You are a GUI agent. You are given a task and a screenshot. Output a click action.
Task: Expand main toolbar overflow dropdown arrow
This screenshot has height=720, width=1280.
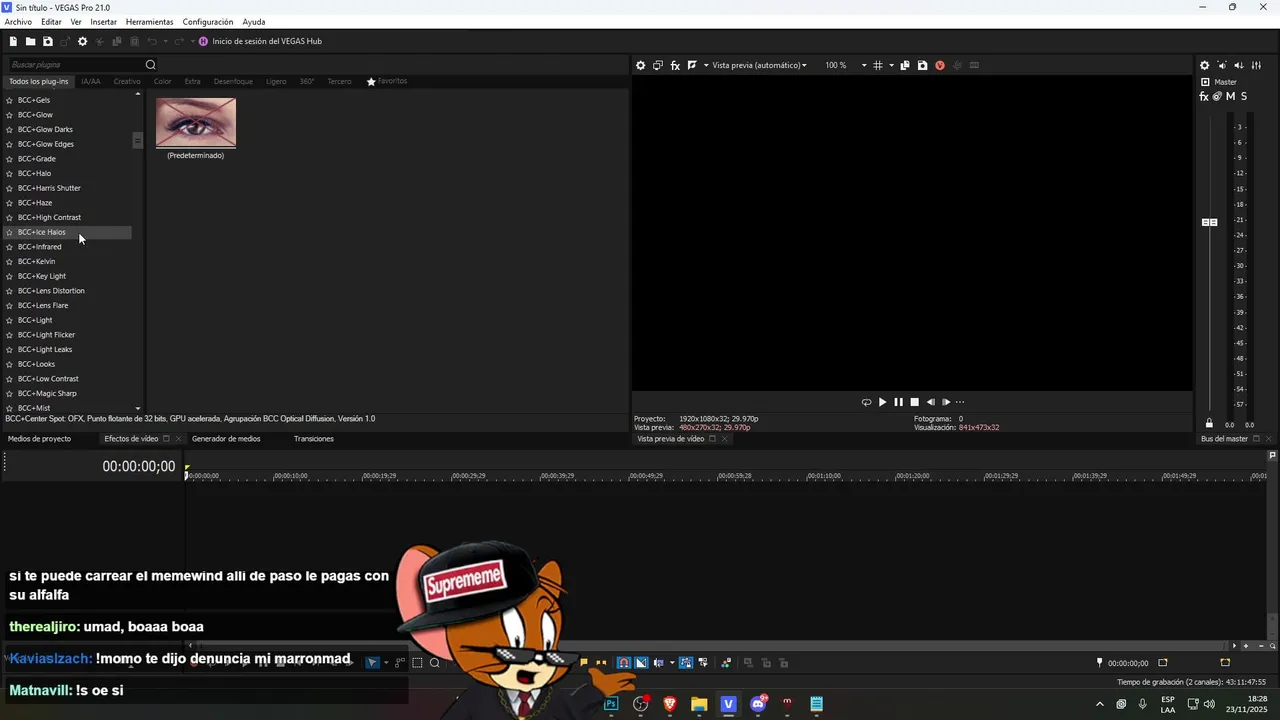click(x=192, y=41)
